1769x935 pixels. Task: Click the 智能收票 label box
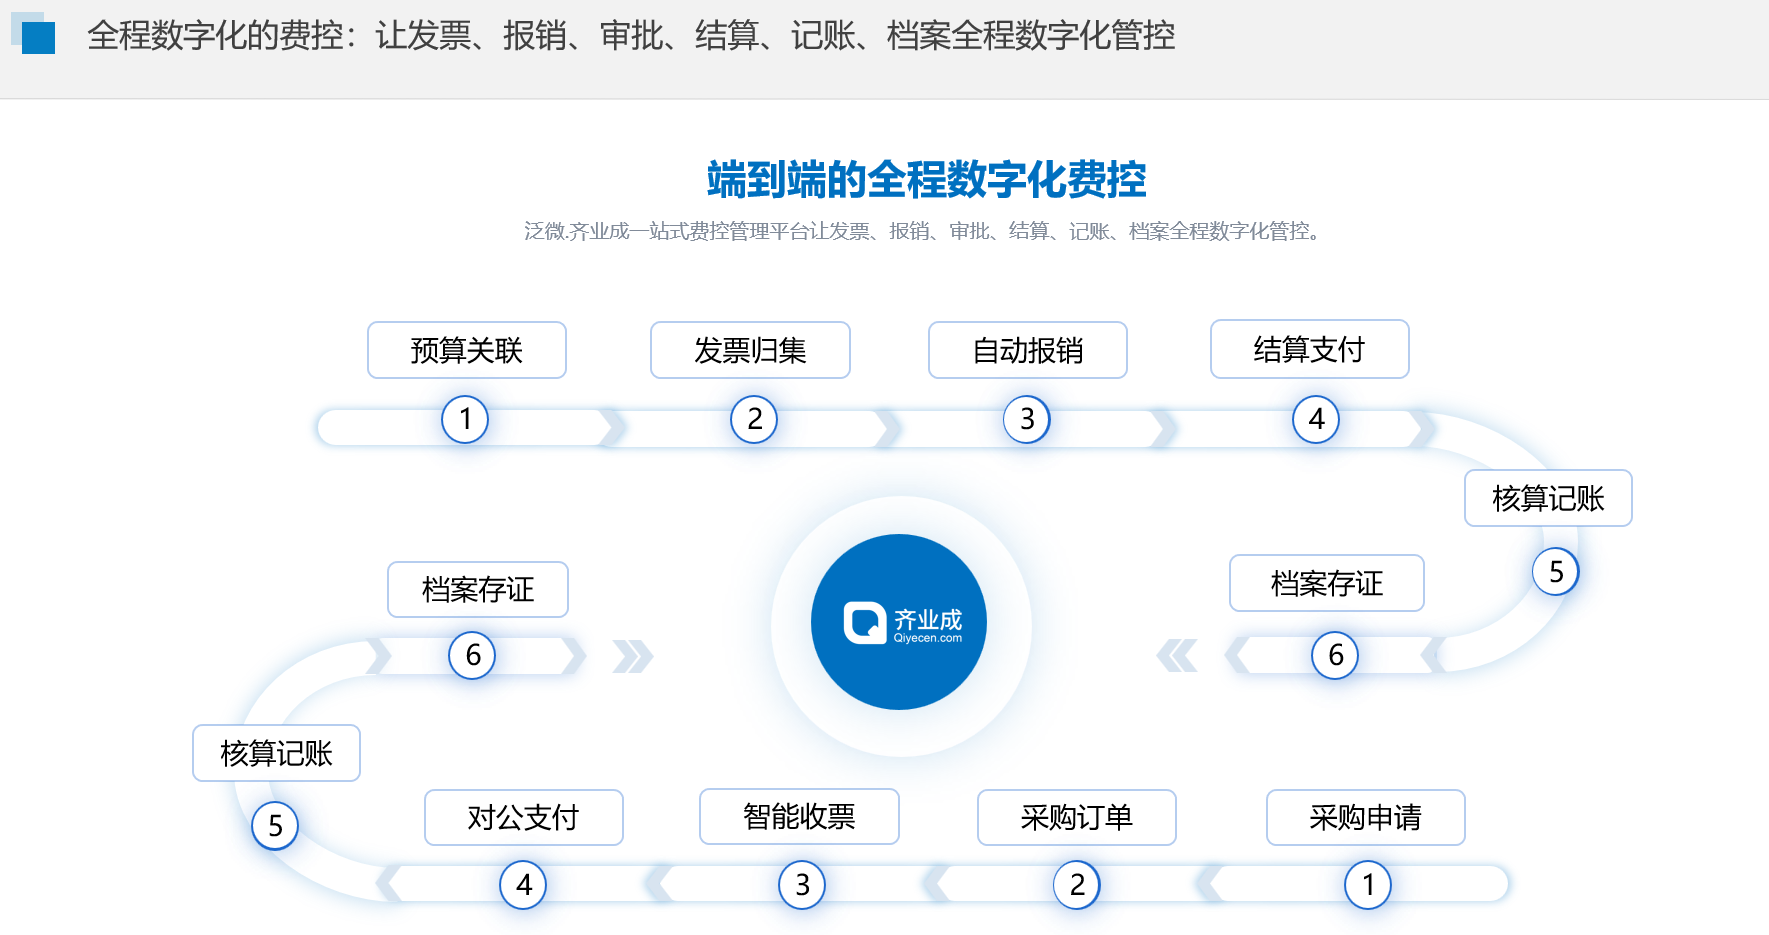tap(799, 817)
